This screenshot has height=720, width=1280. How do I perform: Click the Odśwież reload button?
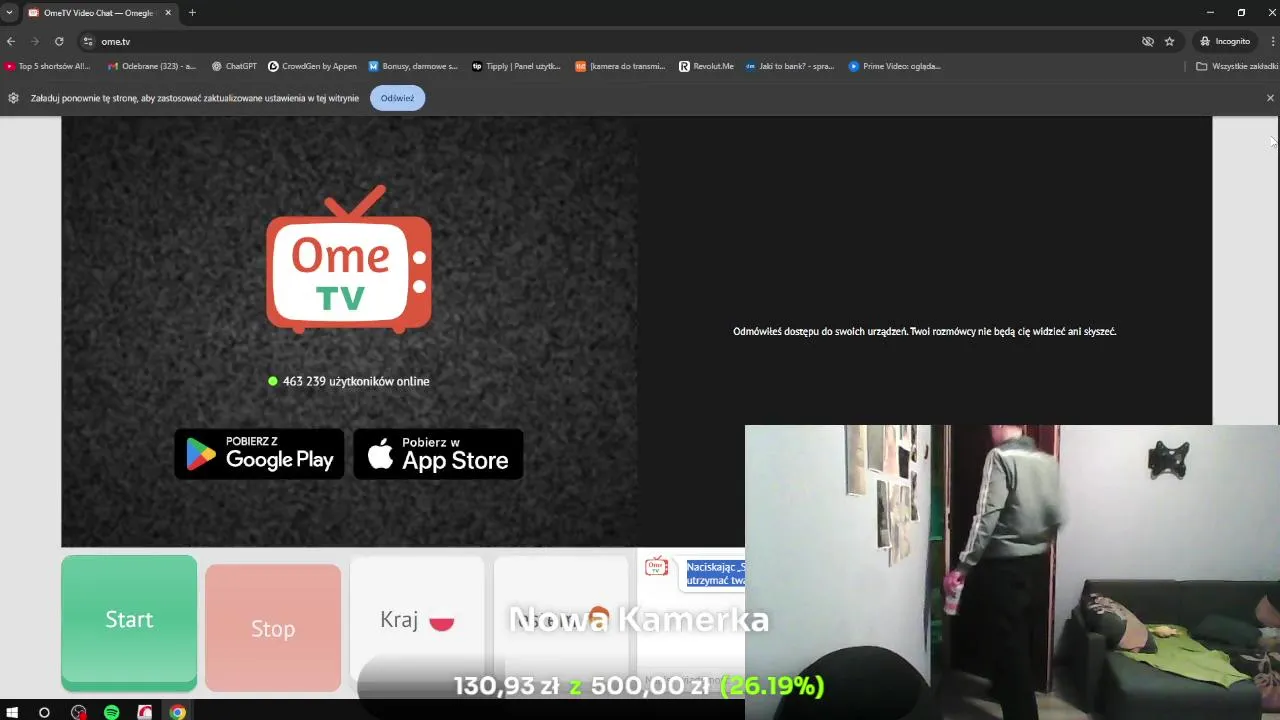[x=397, y=98]
